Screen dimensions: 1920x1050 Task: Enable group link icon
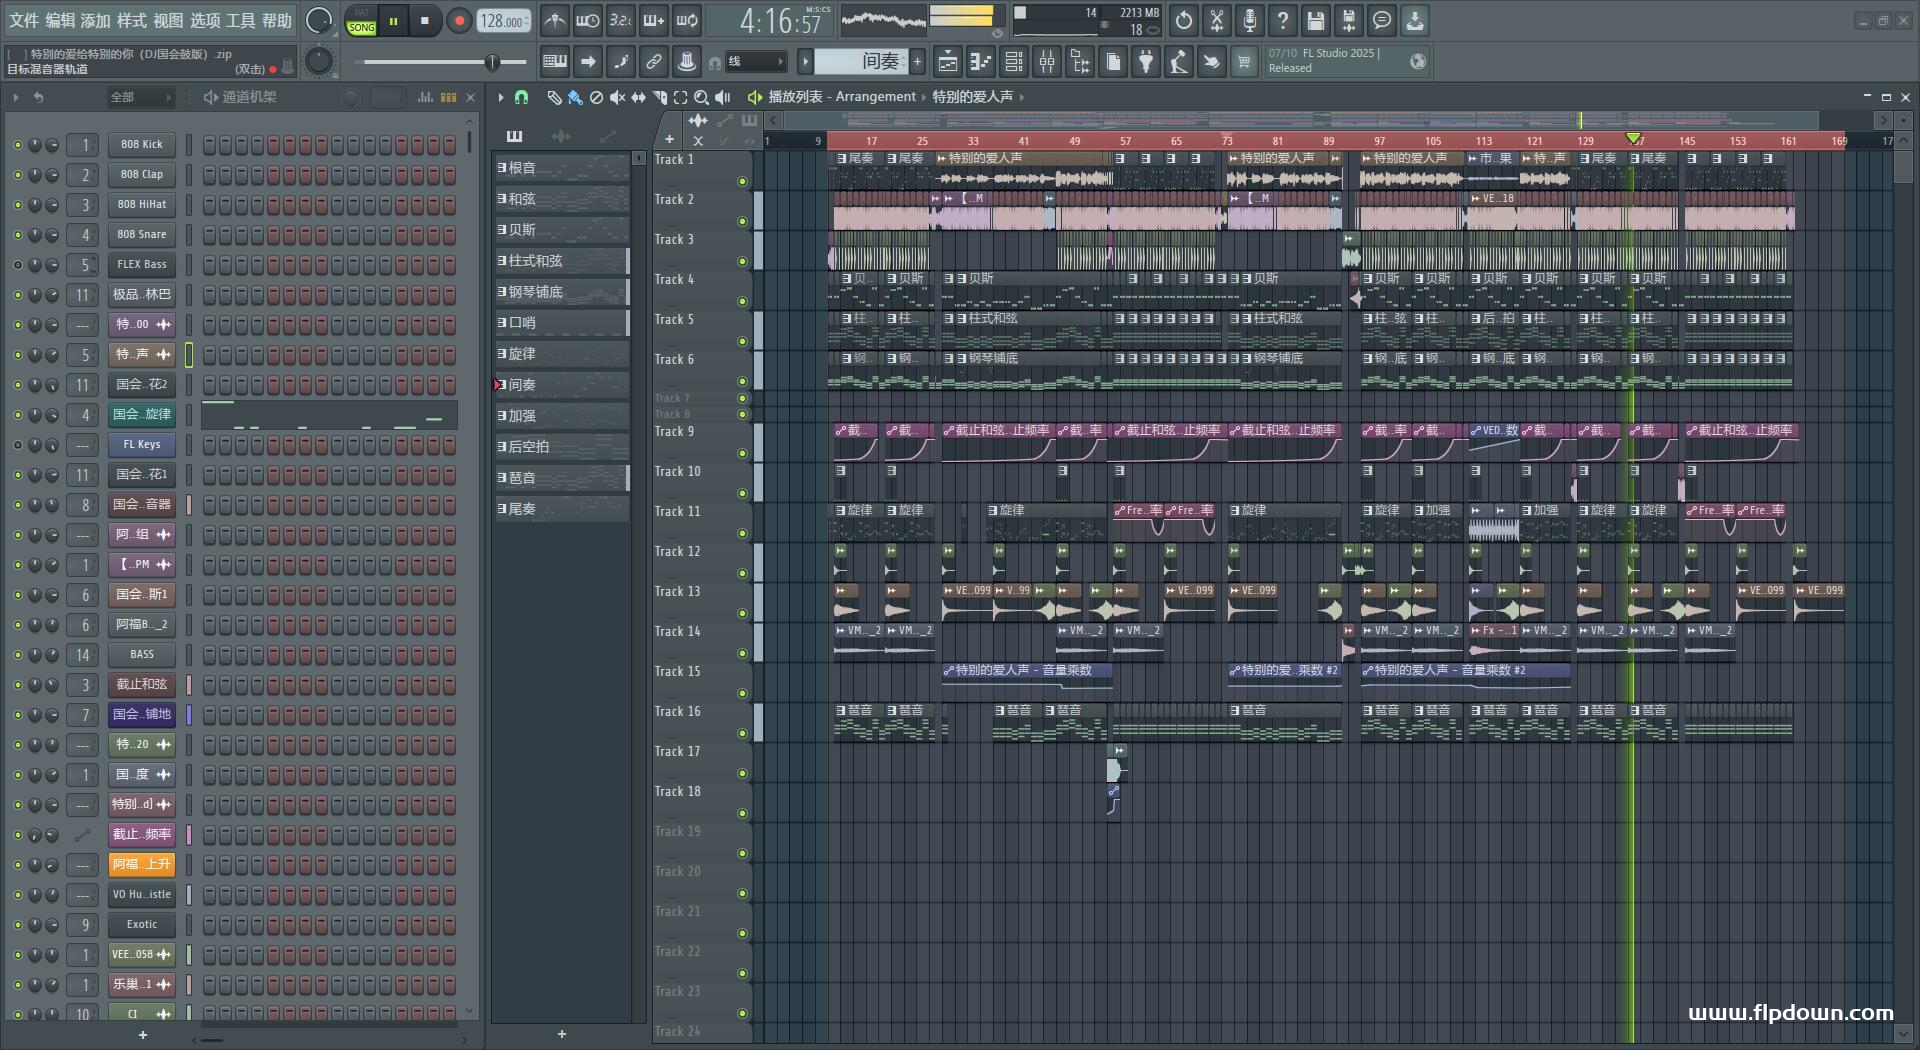653,62
